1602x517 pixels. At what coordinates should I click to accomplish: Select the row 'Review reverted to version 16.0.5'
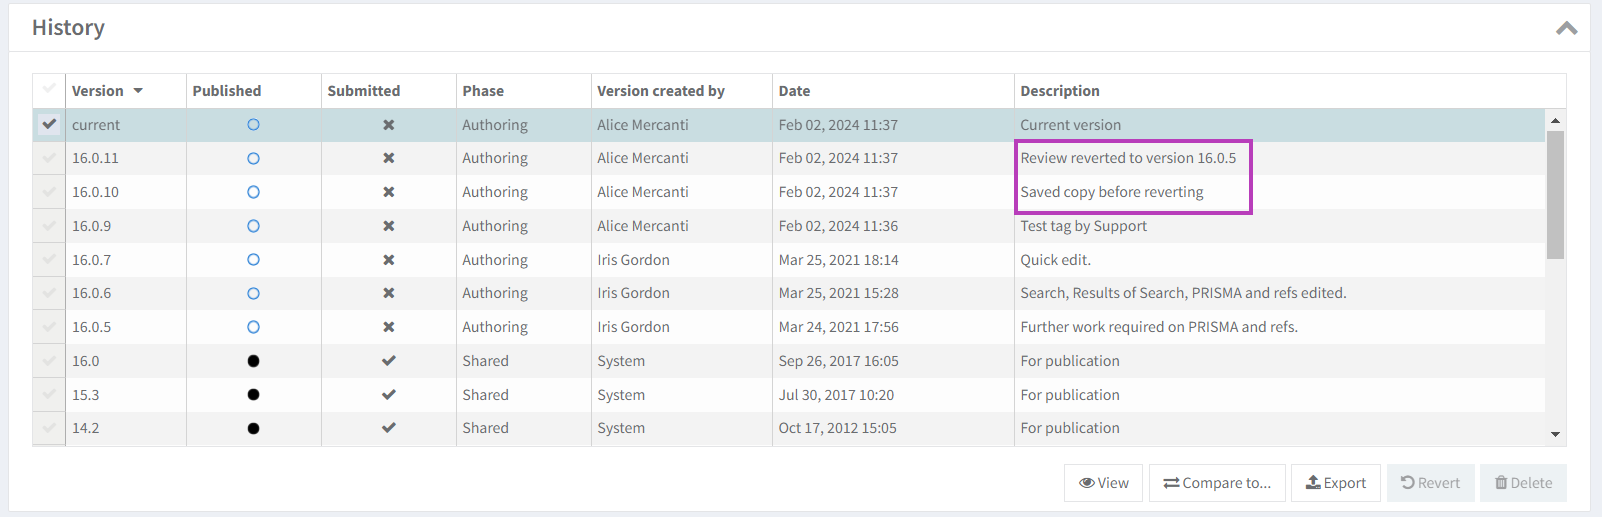(1128, 158)
